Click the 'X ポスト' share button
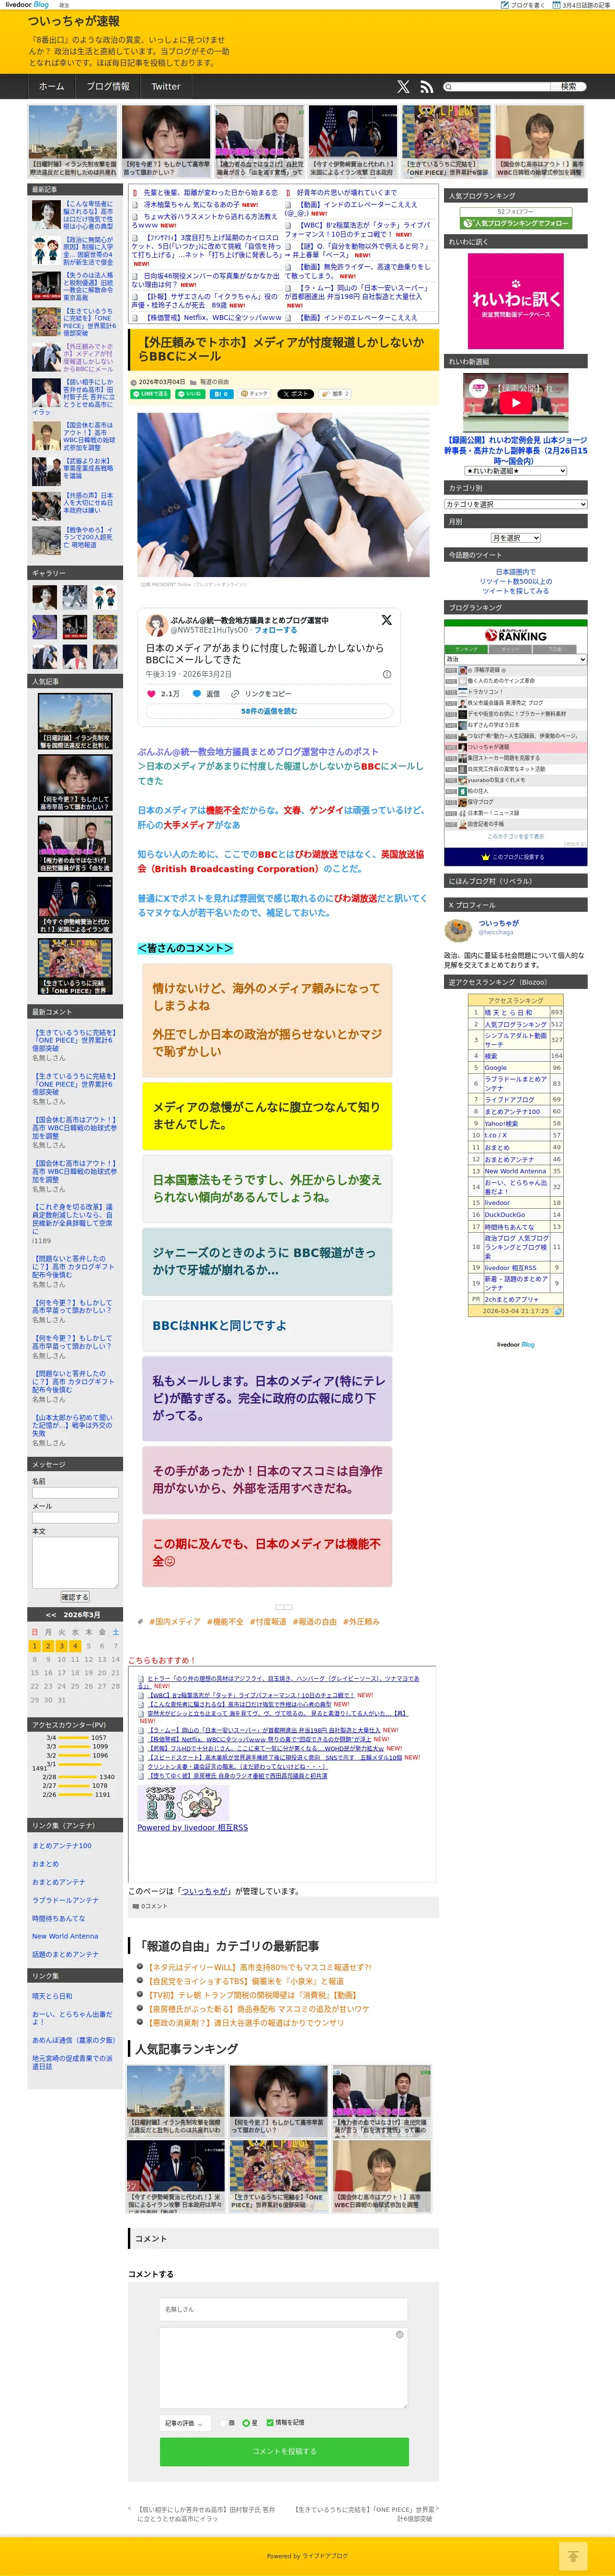Screen dimensions: 615x2576 tap(295, 394)
